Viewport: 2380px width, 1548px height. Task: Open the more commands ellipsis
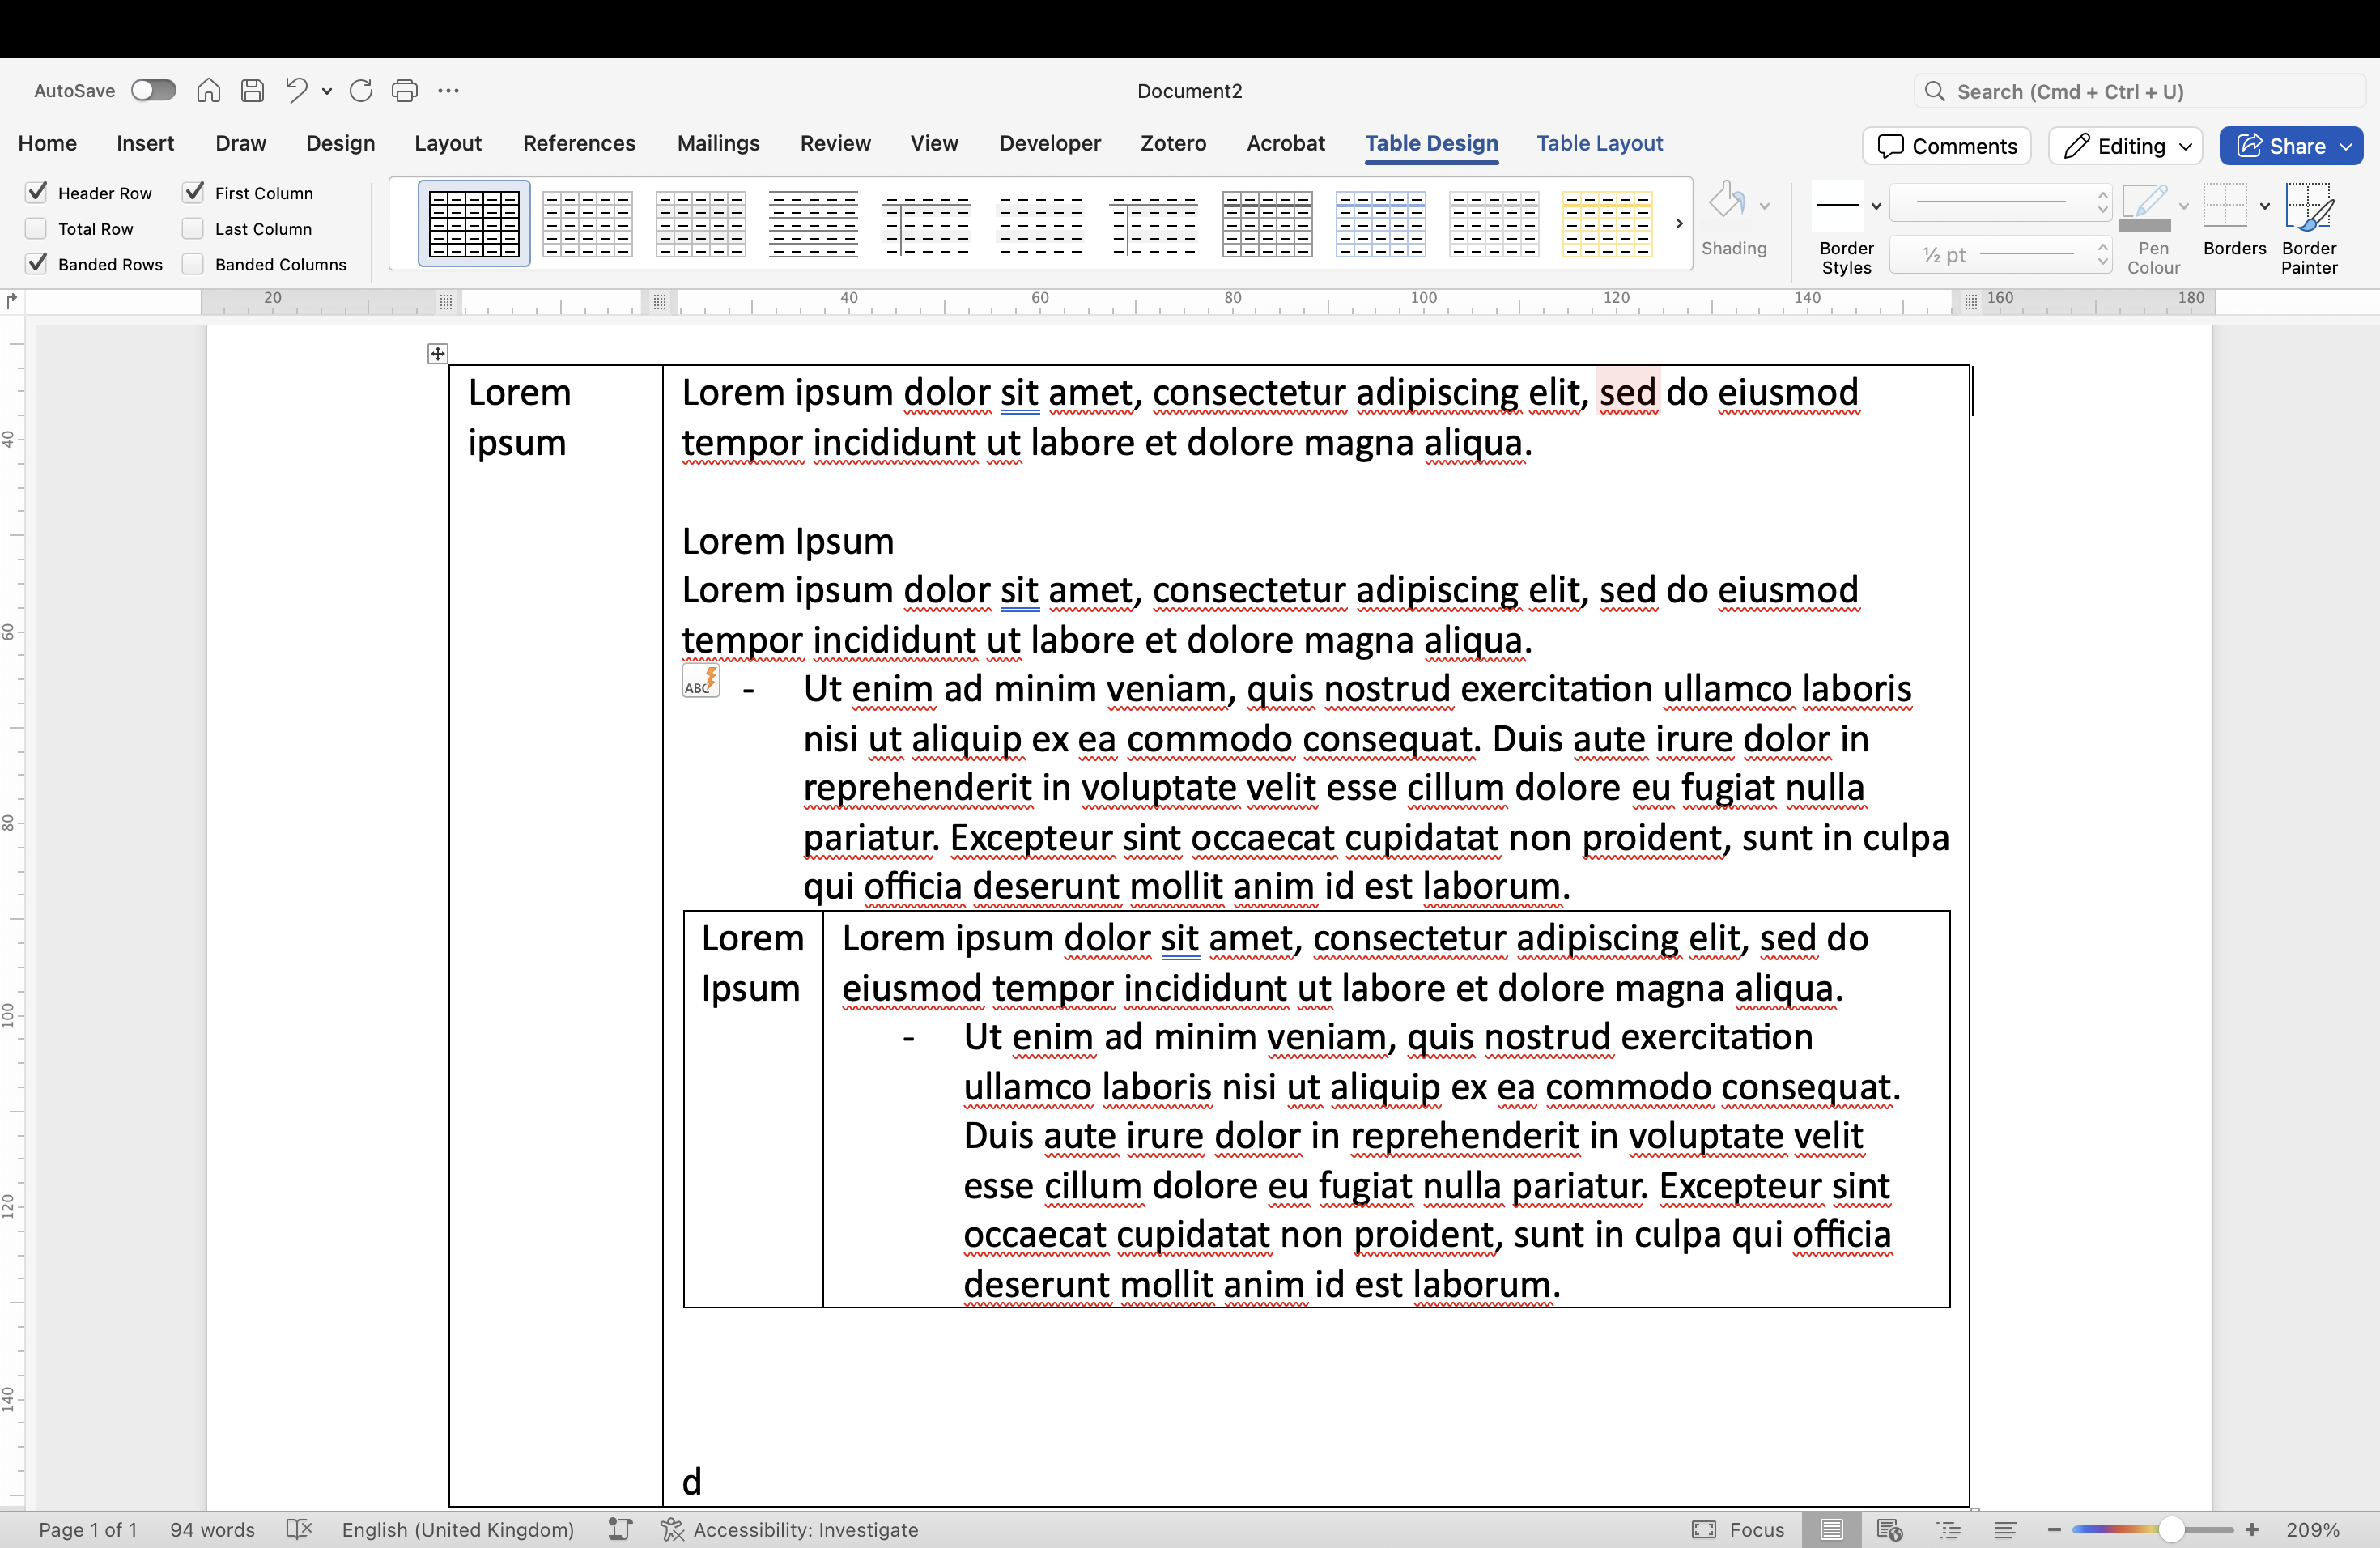448,91
